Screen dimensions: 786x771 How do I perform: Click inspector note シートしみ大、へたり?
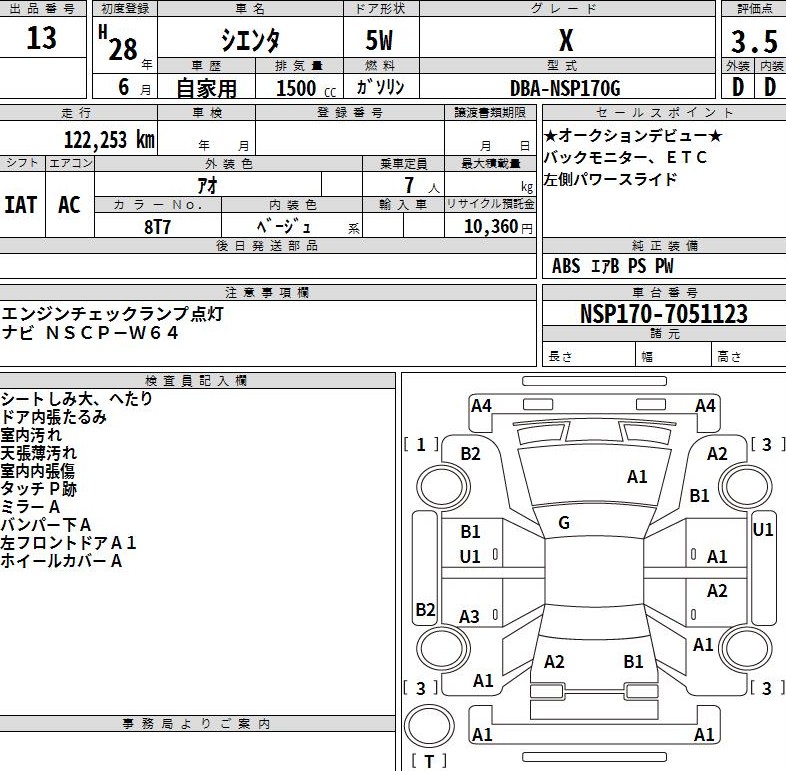coord(76,399)
